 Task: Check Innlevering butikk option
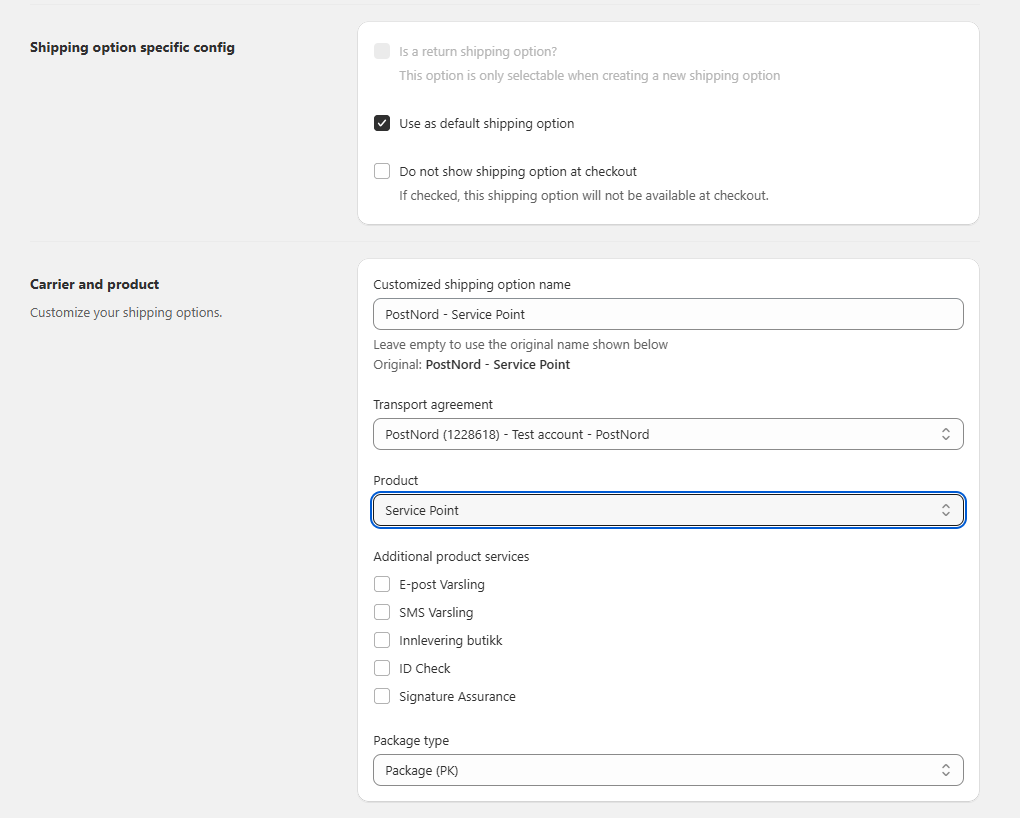[382, 640]
